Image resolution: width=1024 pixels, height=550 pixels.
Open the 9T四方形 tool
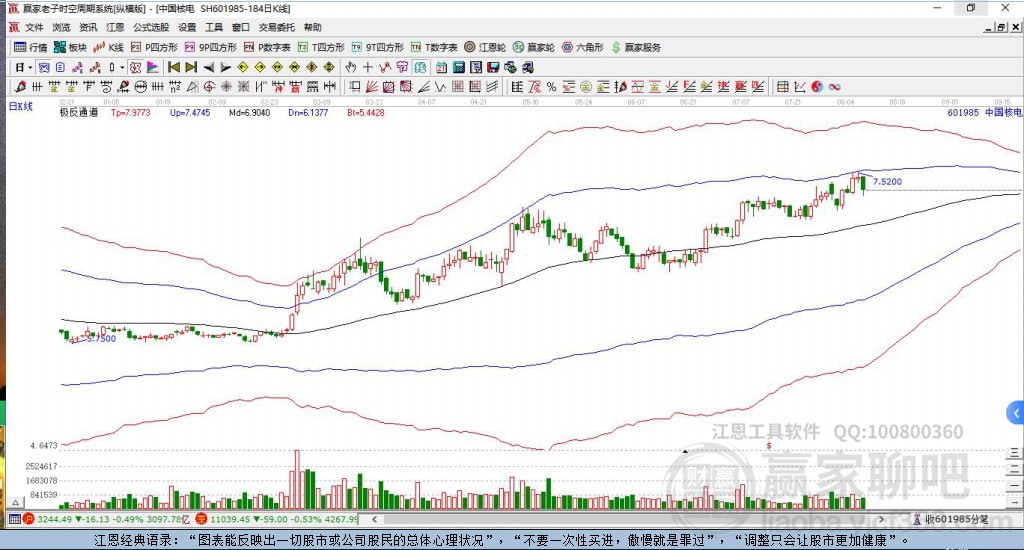(x=377, y=47)
